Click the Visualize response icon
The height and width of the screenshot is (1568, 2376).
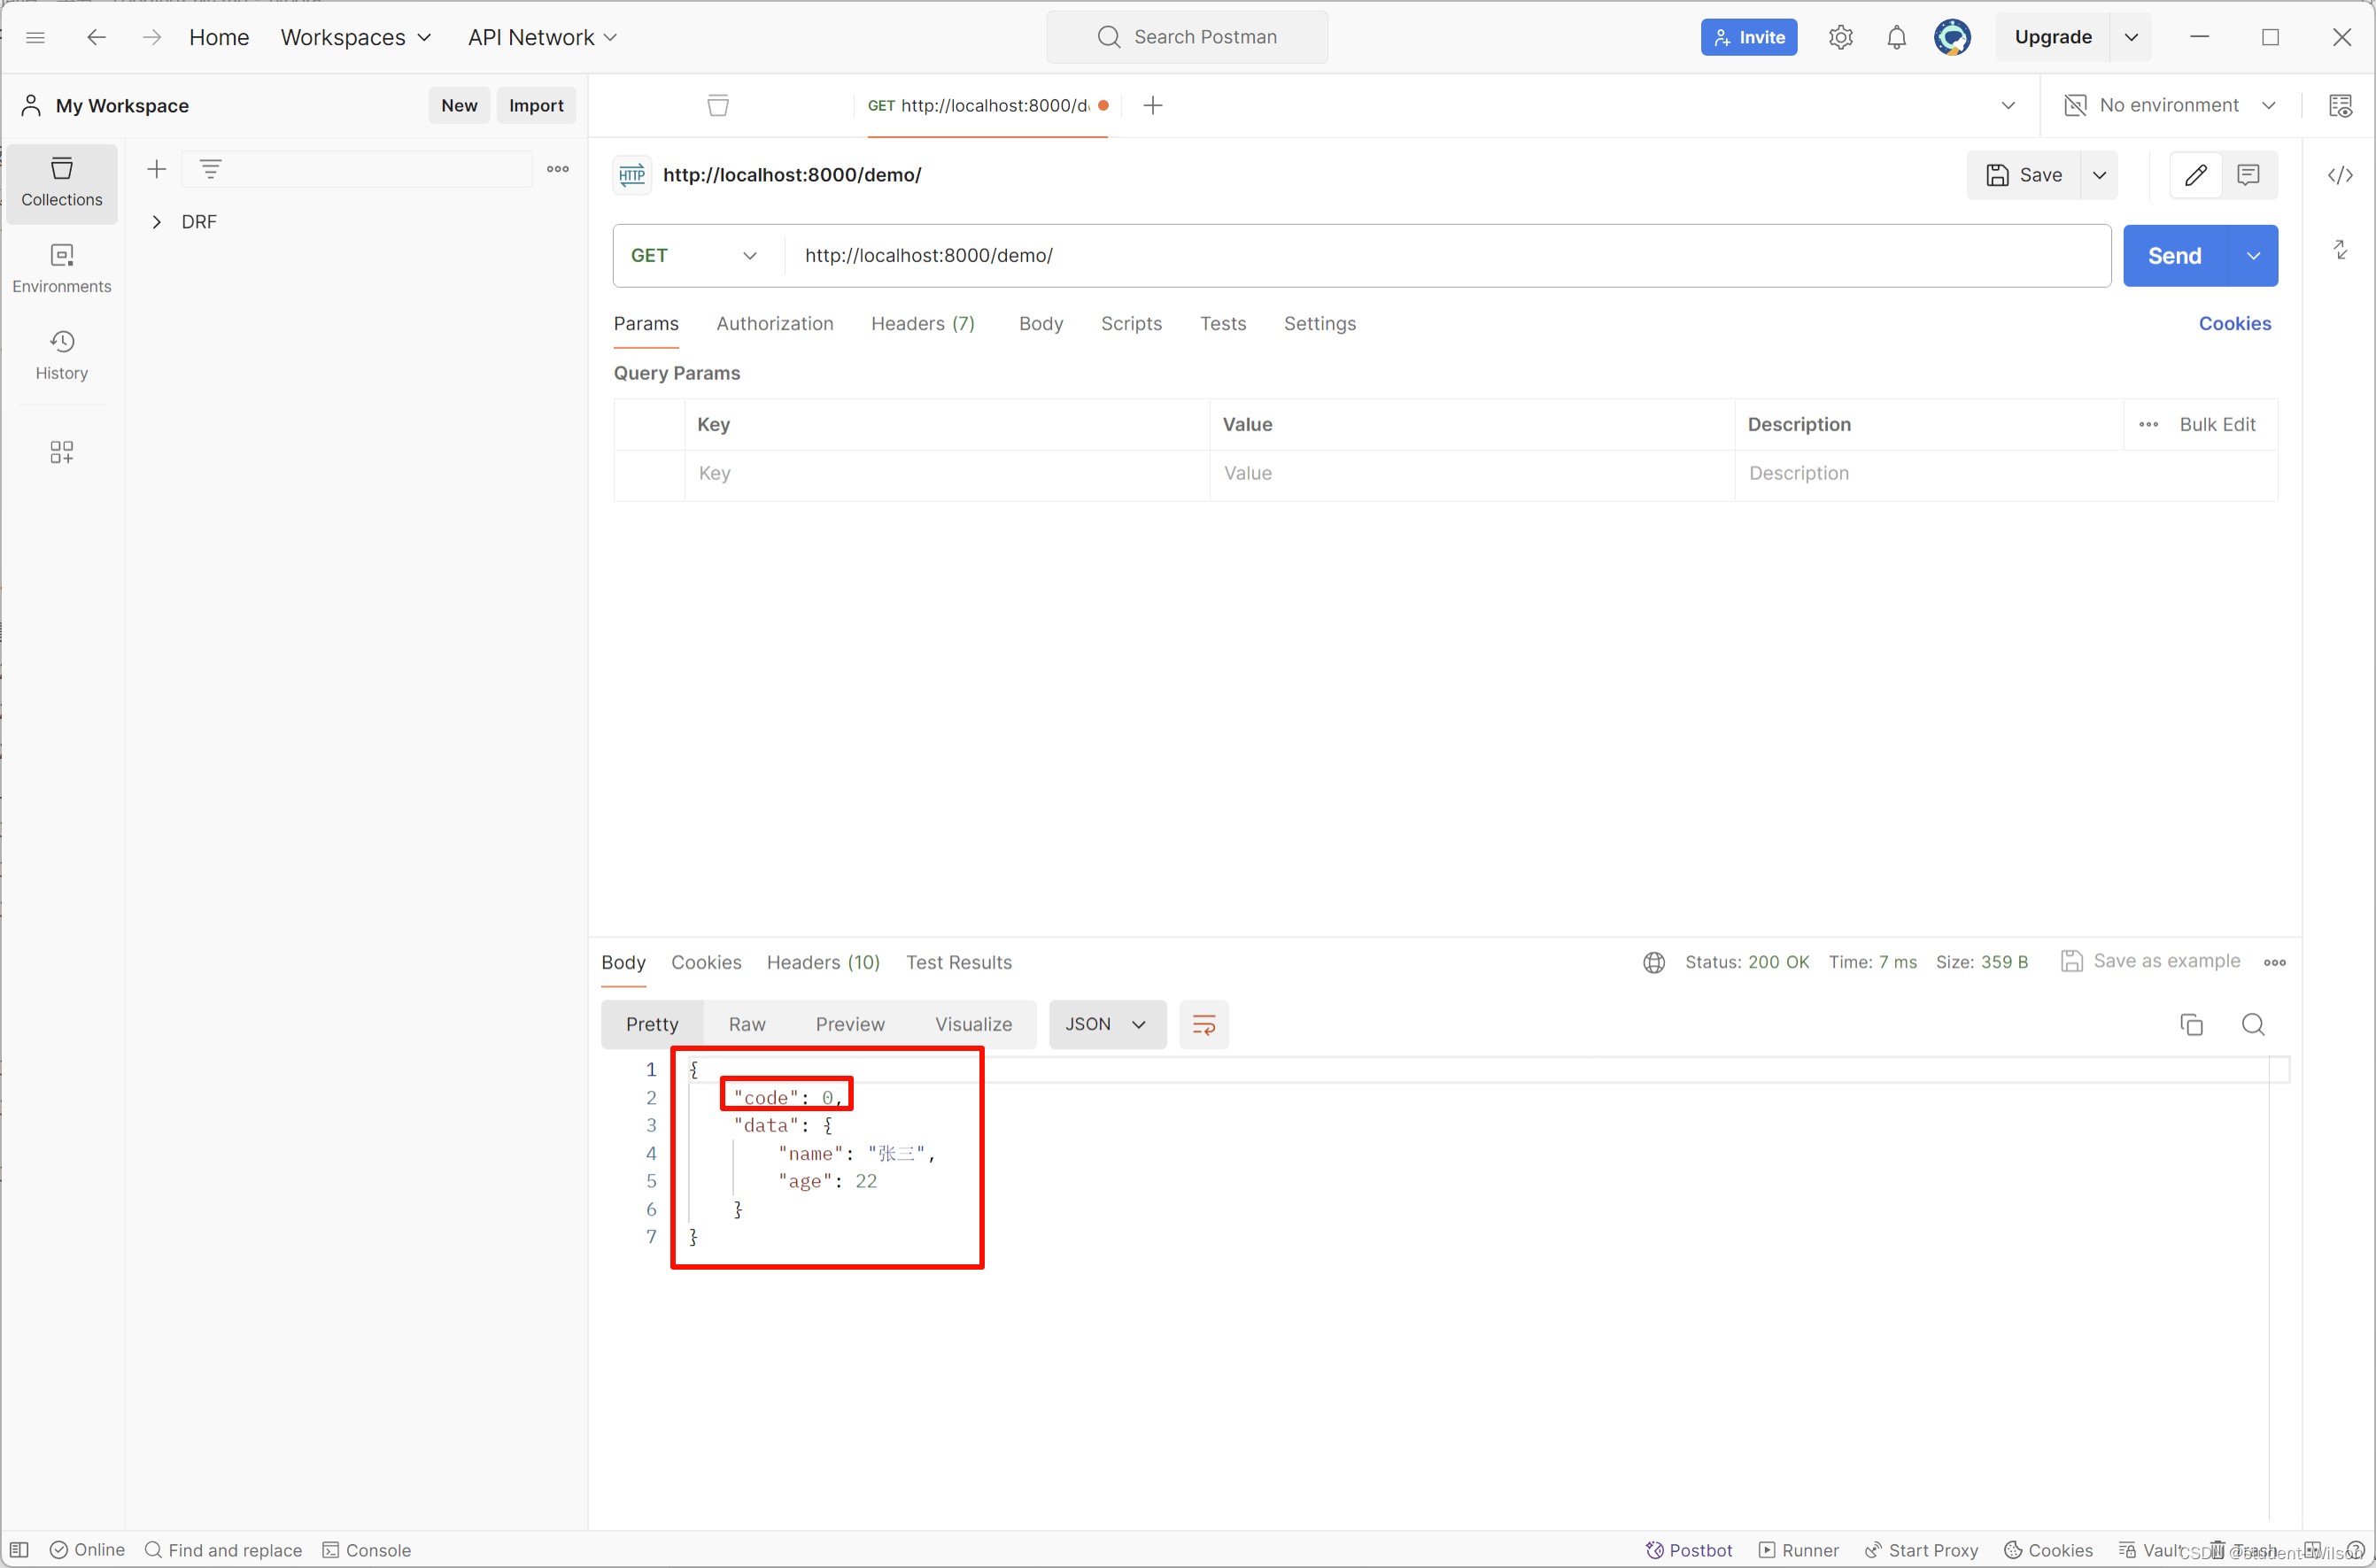click(x=972, y=1022)
